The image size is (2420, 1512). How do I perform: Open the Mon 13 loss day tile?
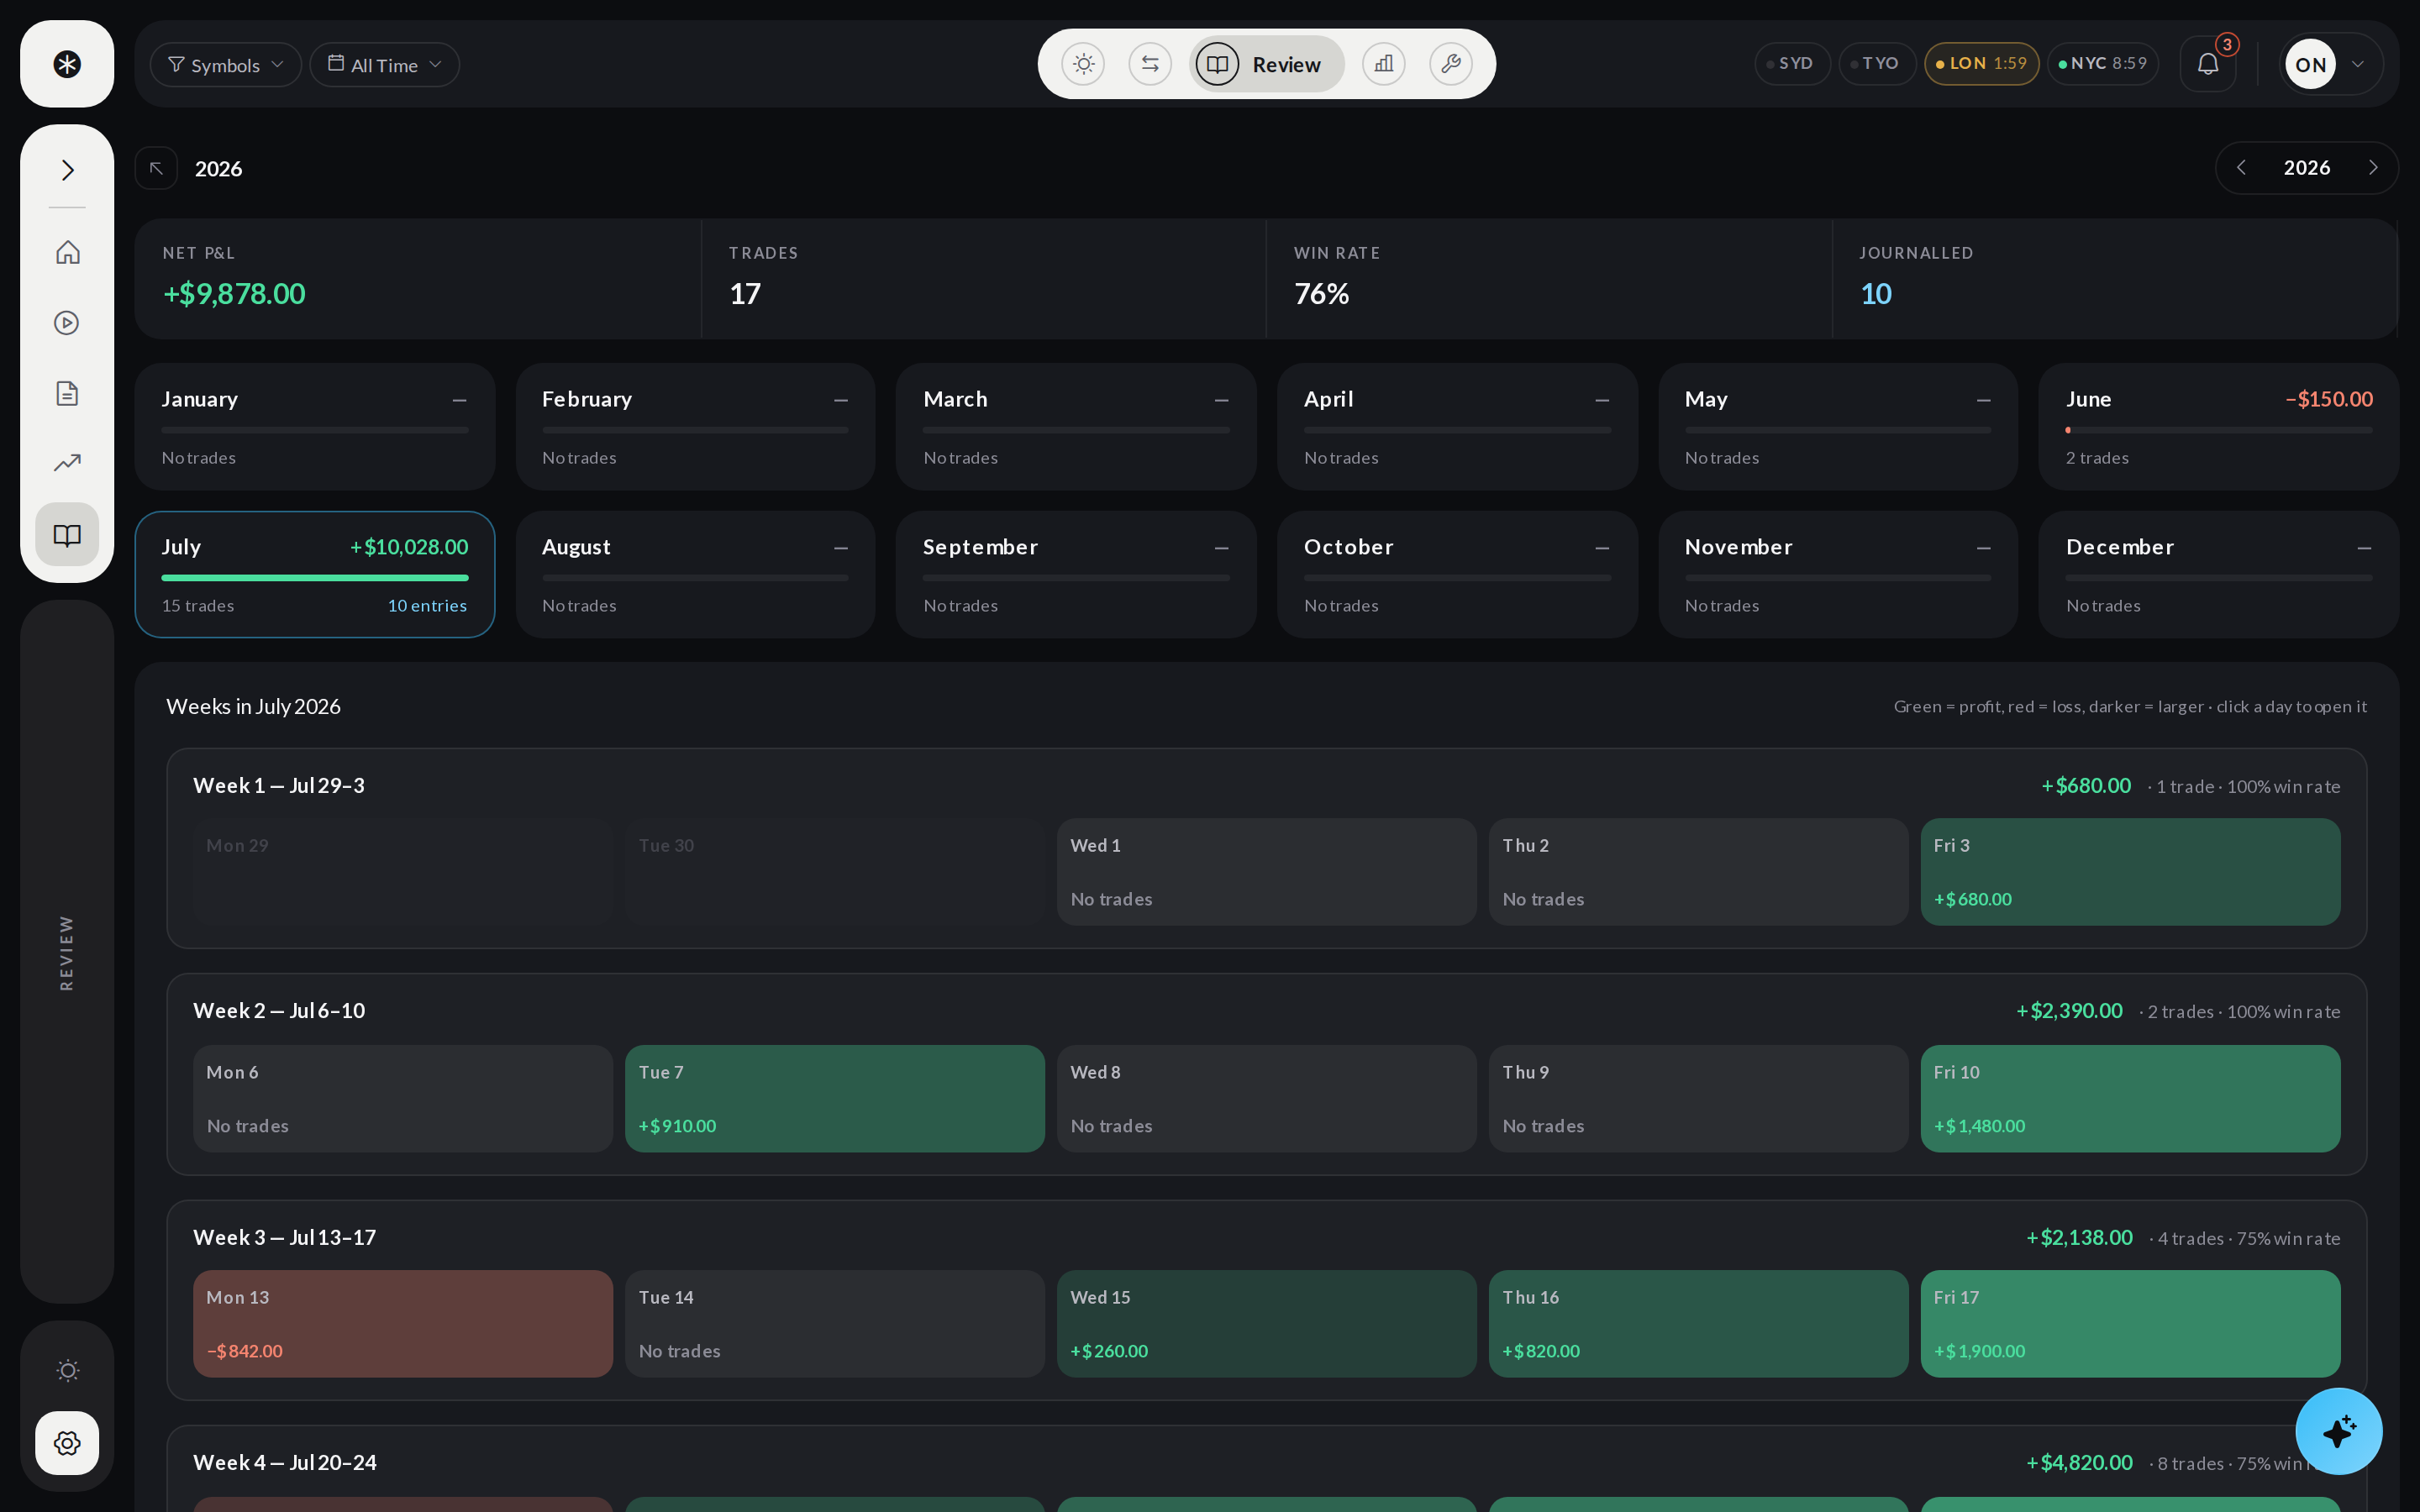pos(403,1324)
